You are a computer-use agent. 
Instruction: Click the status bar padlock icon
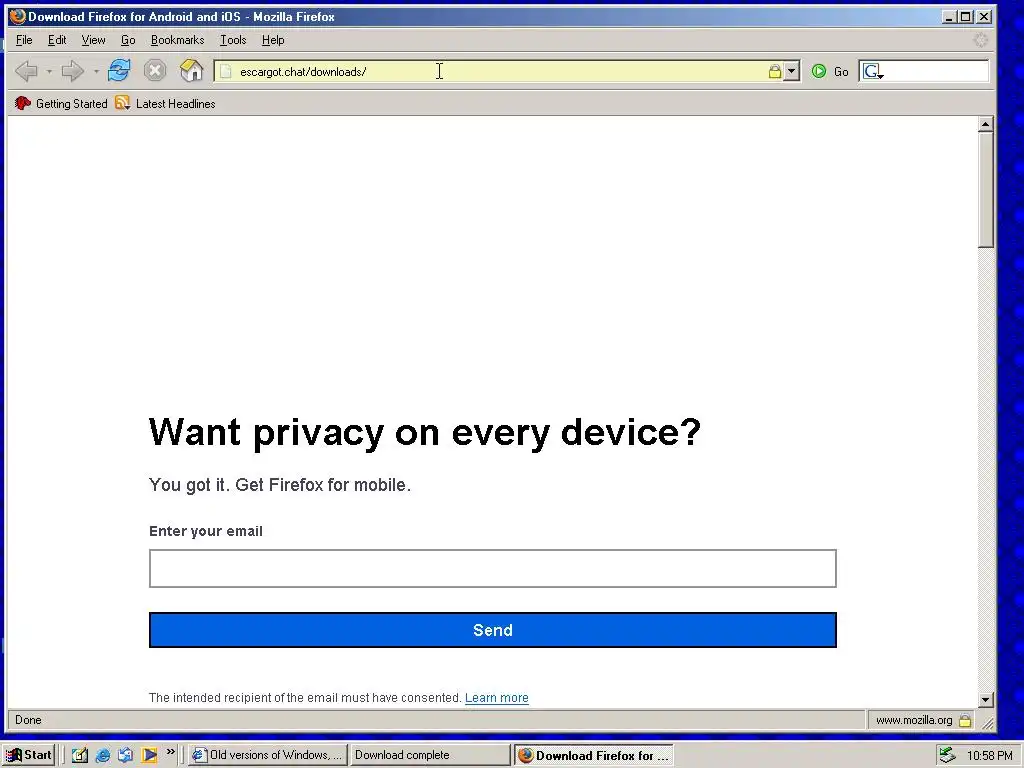click(x=965, y=720)
